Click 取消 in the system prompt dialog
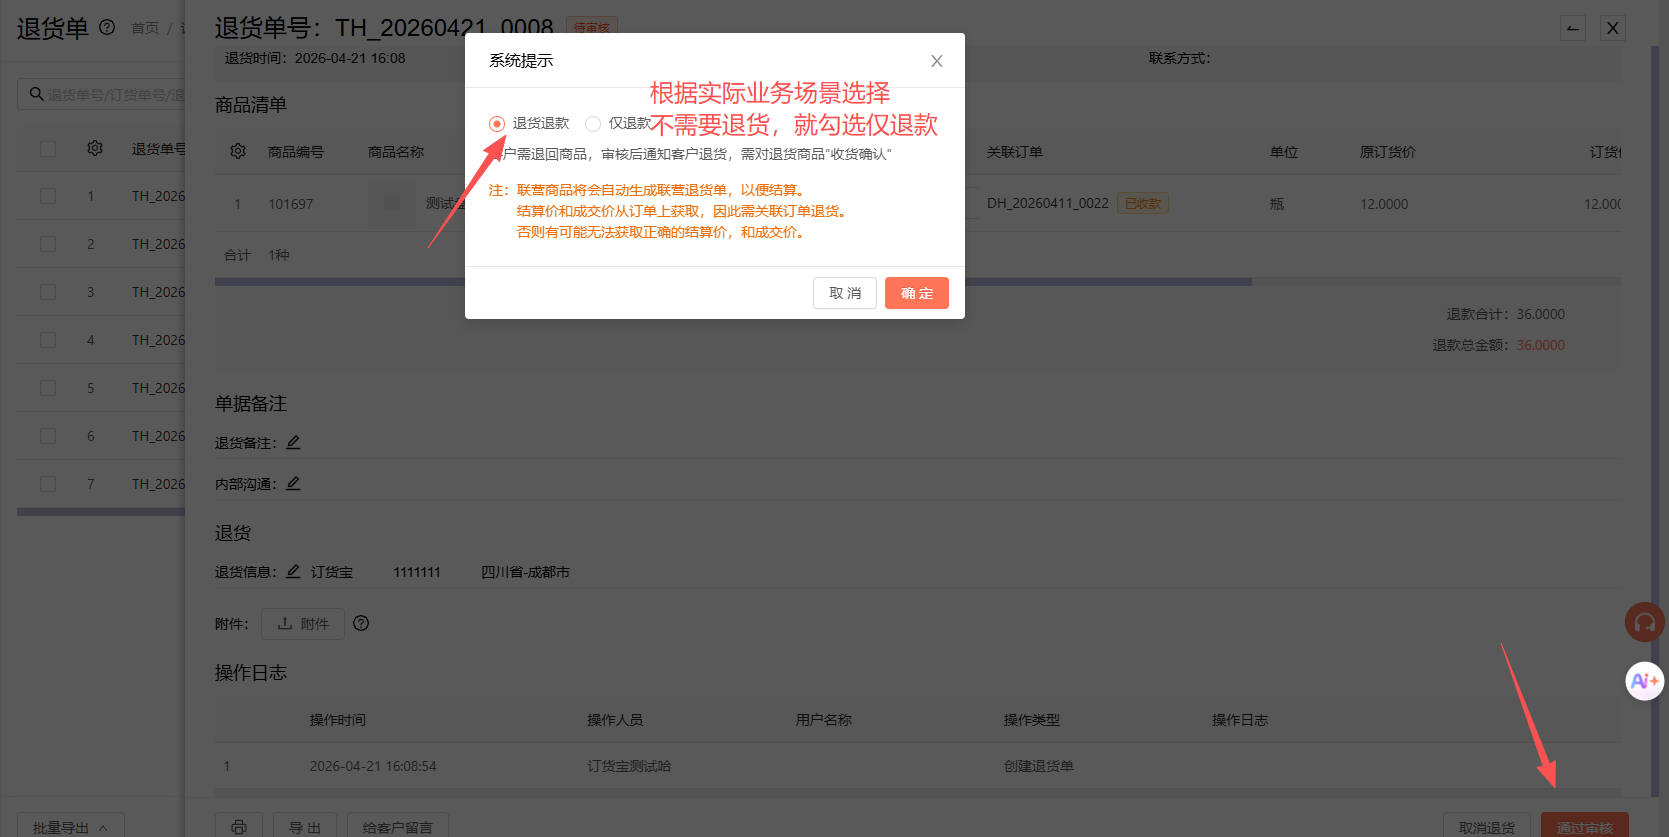The image size is (1669, 837). click(845, 293)
